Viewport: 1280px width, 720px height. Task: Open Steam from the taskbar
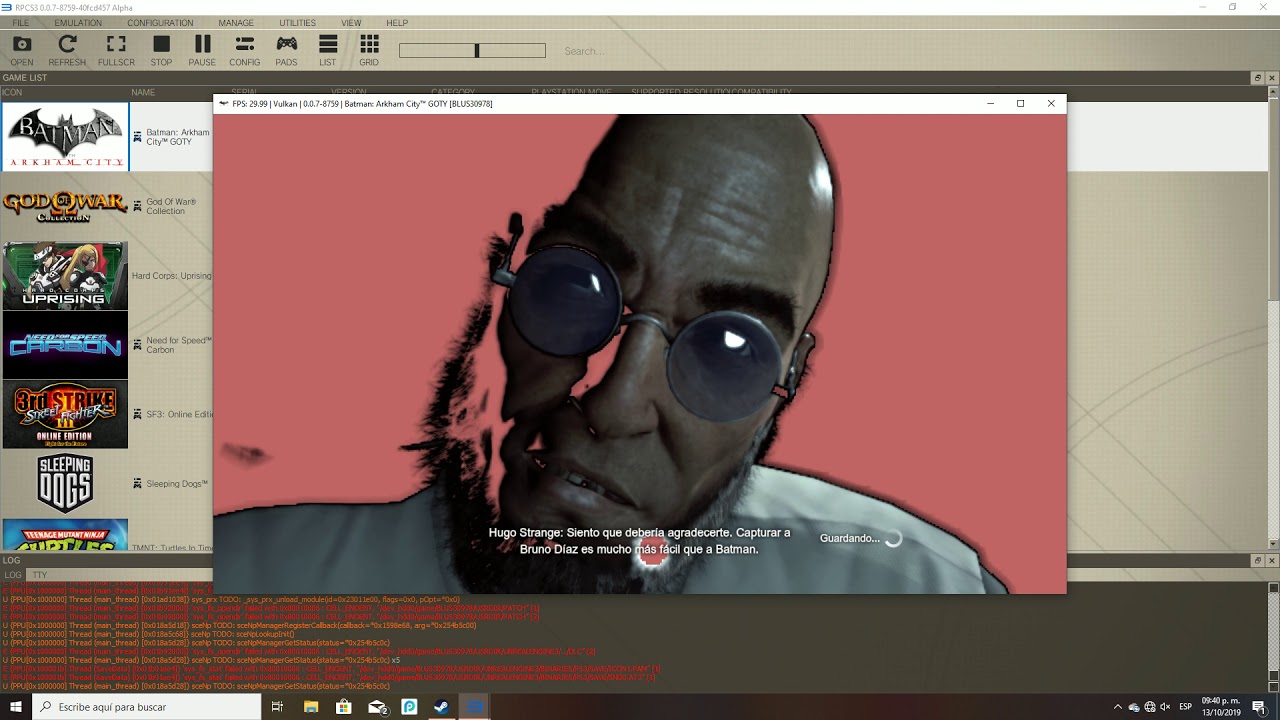click(x=441, y=707)
